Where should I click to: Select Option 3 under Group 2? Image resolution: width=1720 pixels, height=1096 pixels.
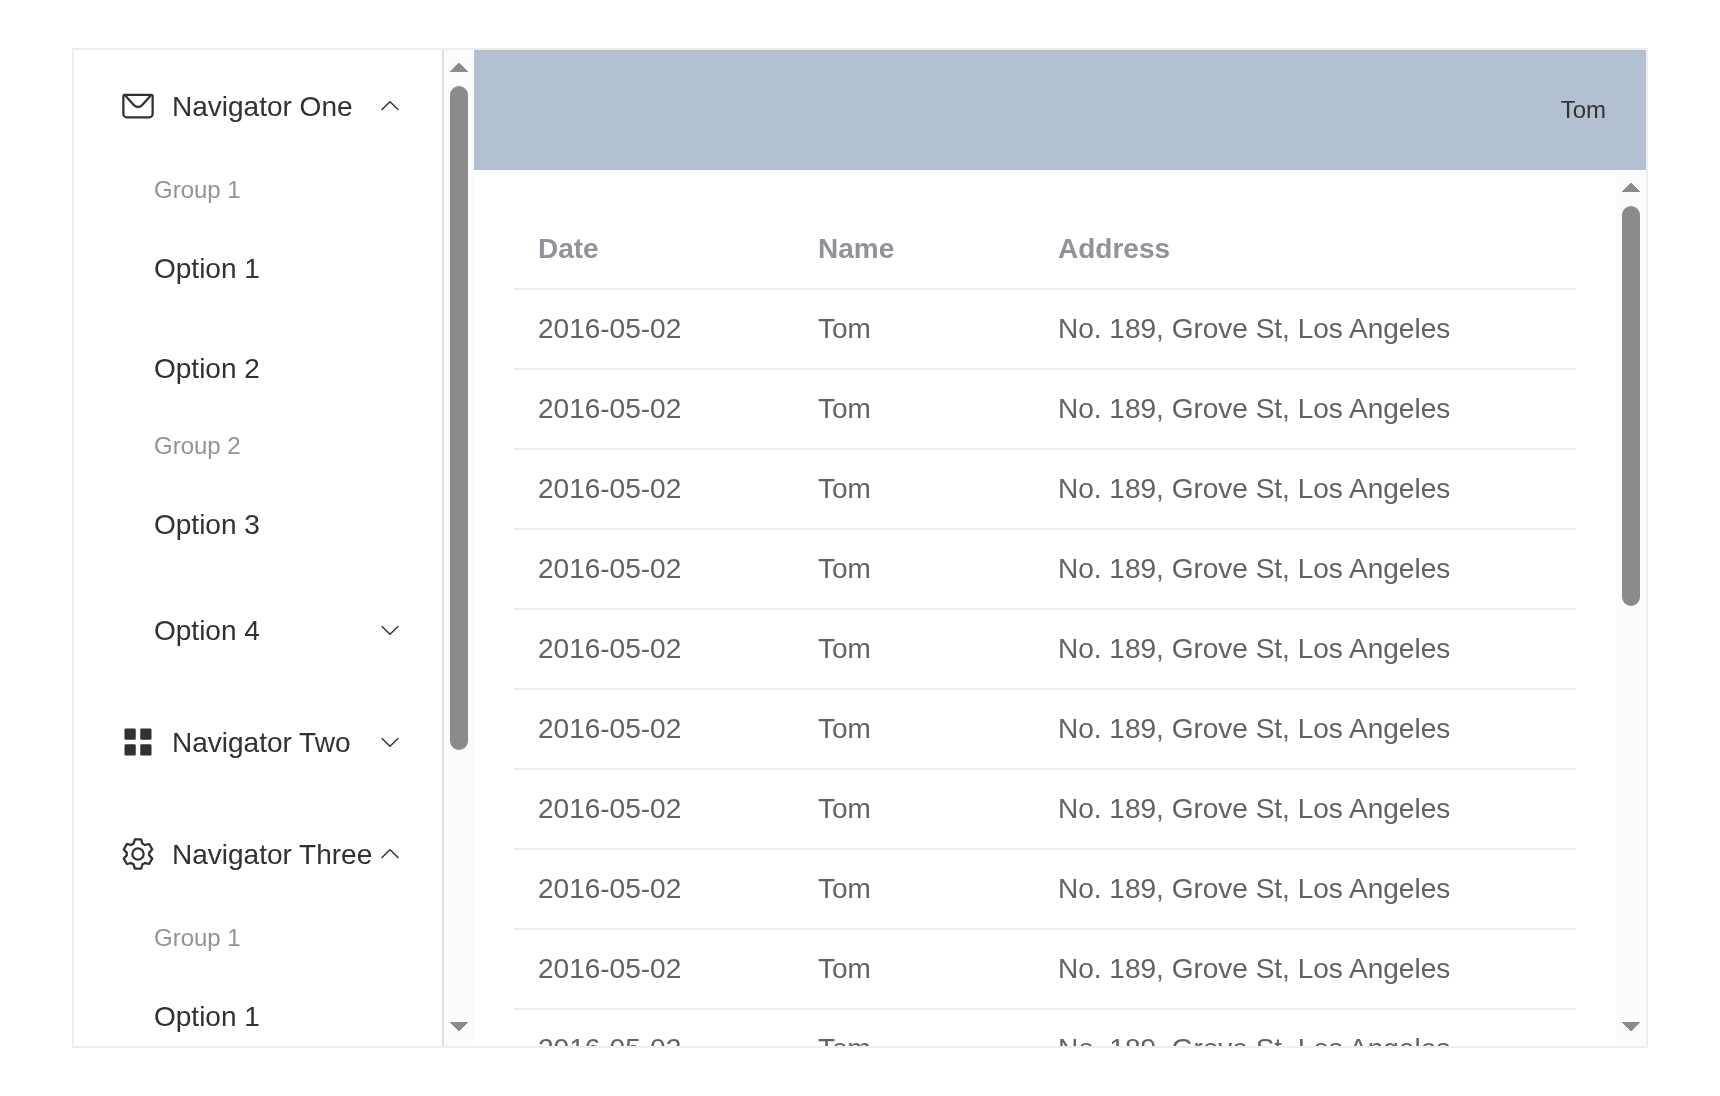click(x=207, y=525)
